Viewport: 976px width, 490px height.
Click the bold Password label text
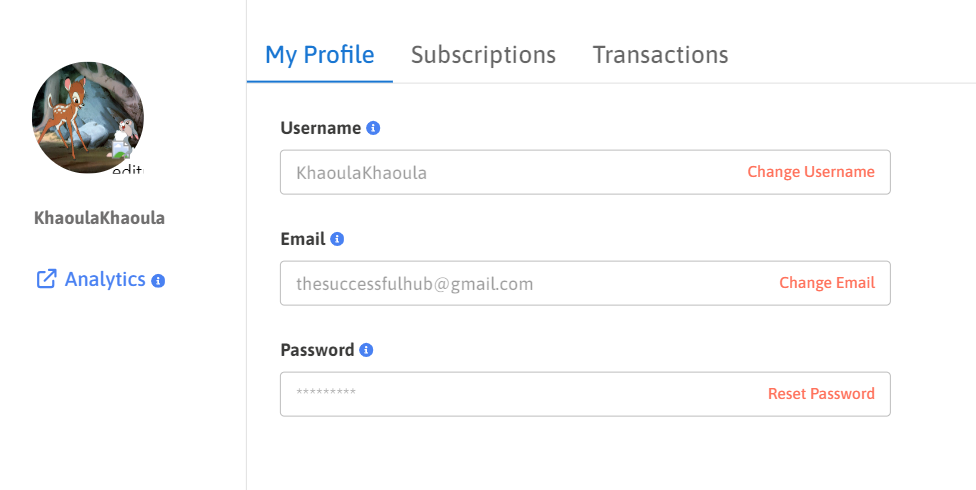pos(317,350)
